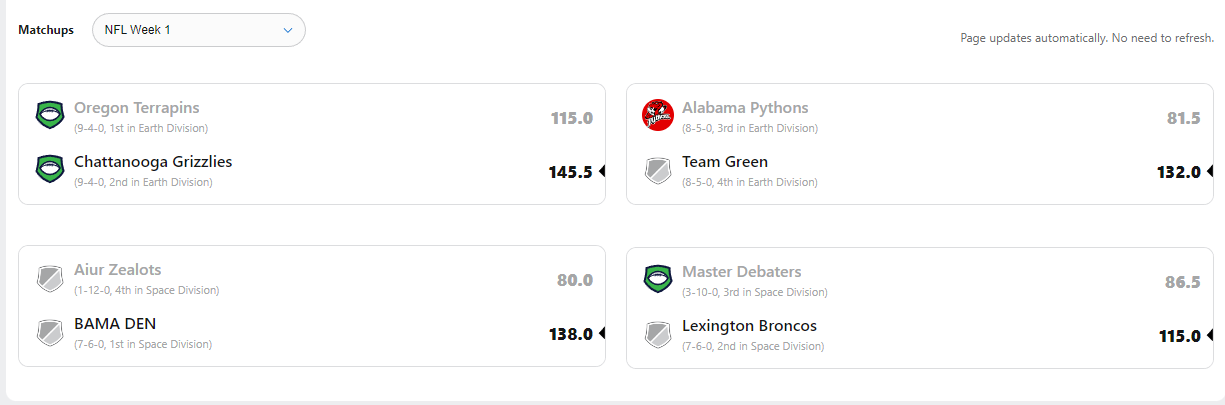The height and width of the screenshot is (405, 1225).
Task: Click the dropdown chevron beside NFL Week 1
Action: tap(288, 30)
